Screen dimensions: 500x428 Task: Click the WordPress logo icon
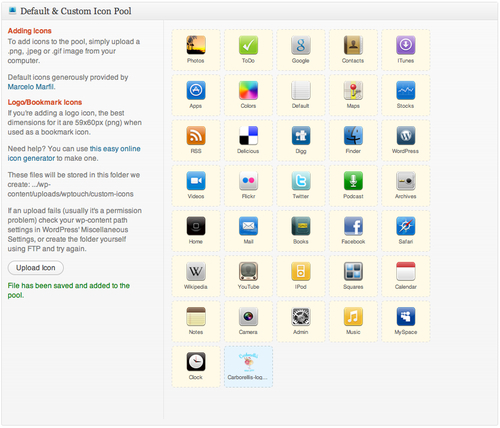(406, 136)
